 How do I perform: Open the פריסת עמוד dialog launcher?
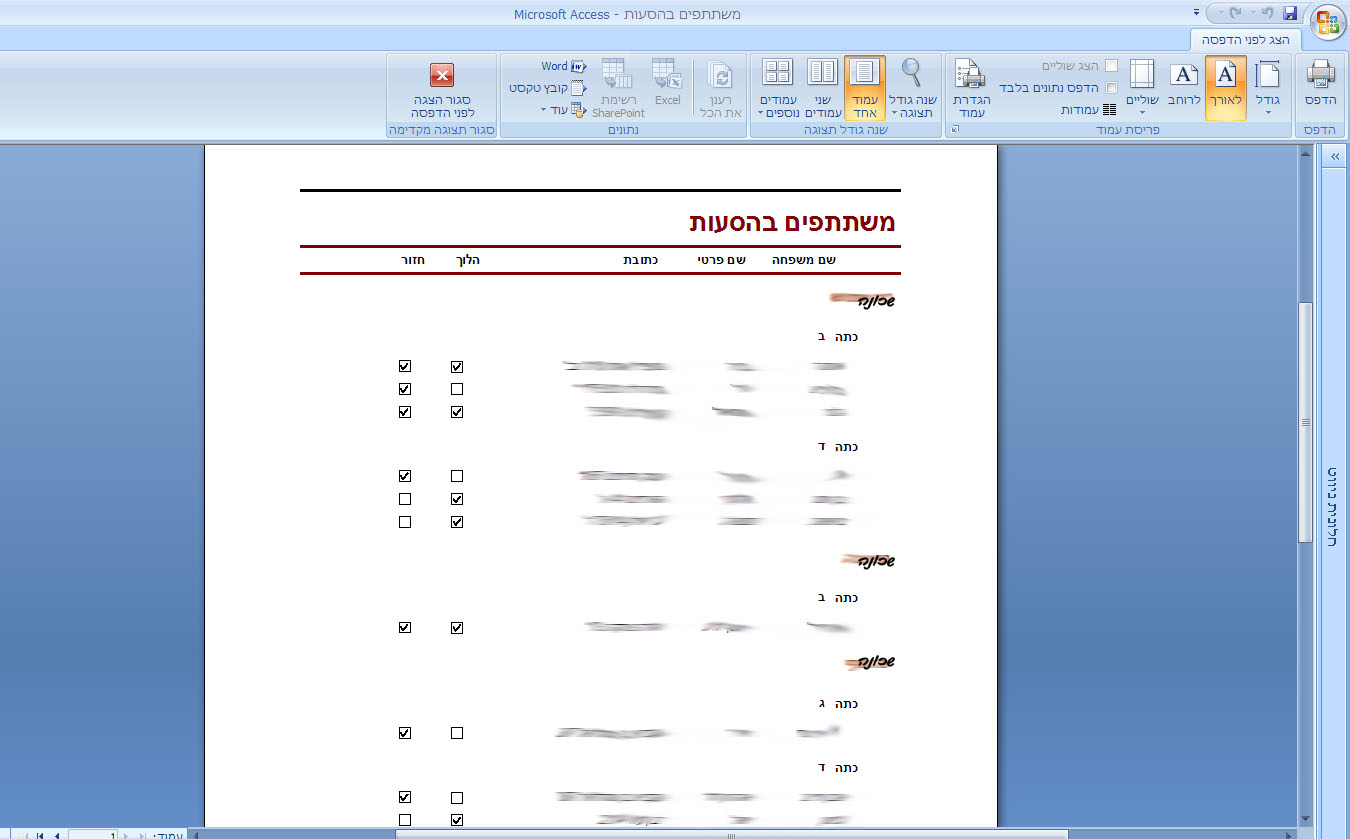953,130
